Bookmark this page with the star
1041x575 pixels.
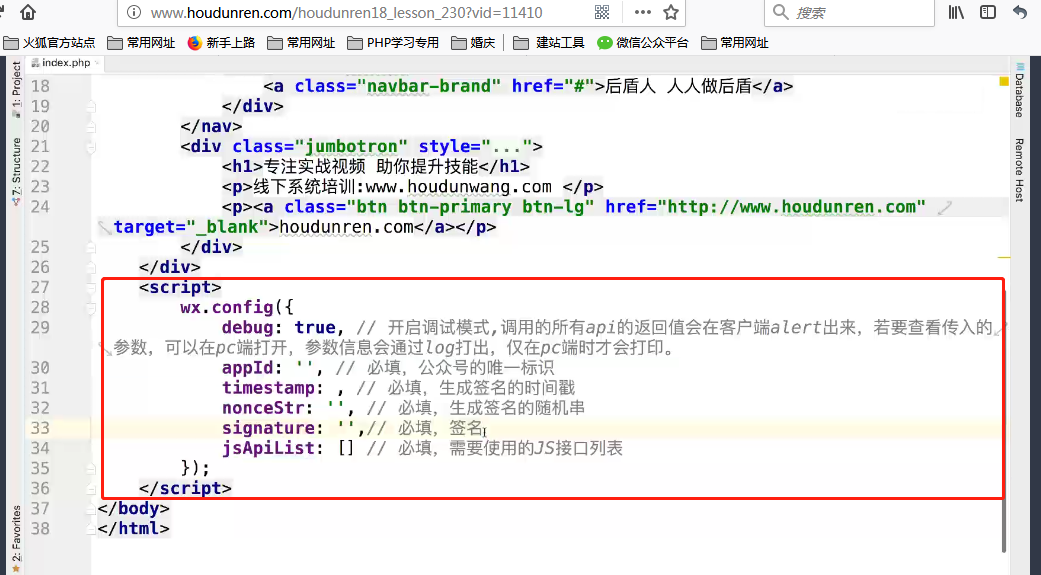[x=671, y=12]
